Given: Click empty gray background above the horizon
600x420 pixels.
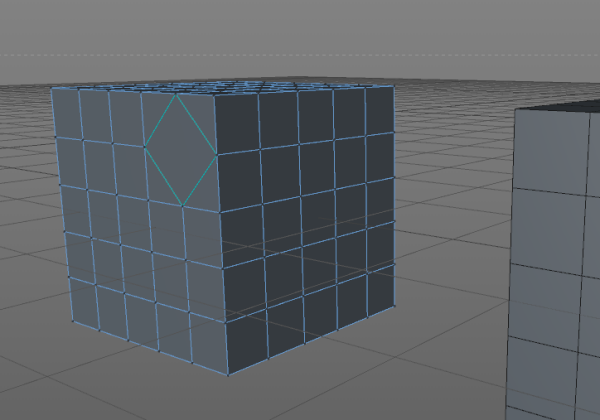Looking at the screenshot, I should click(x=300, y=25).
